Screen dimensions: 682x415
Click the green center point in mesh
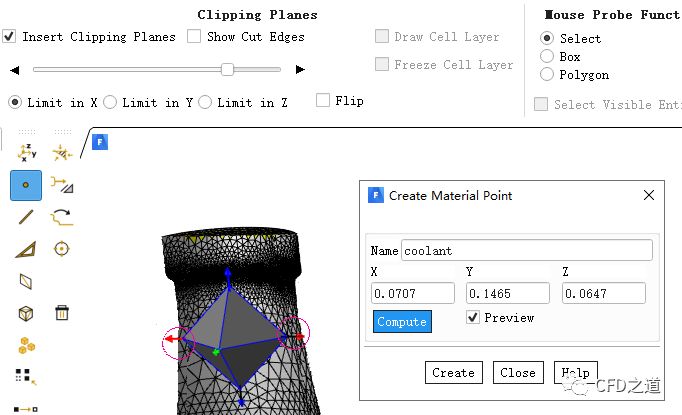[215, 351]
